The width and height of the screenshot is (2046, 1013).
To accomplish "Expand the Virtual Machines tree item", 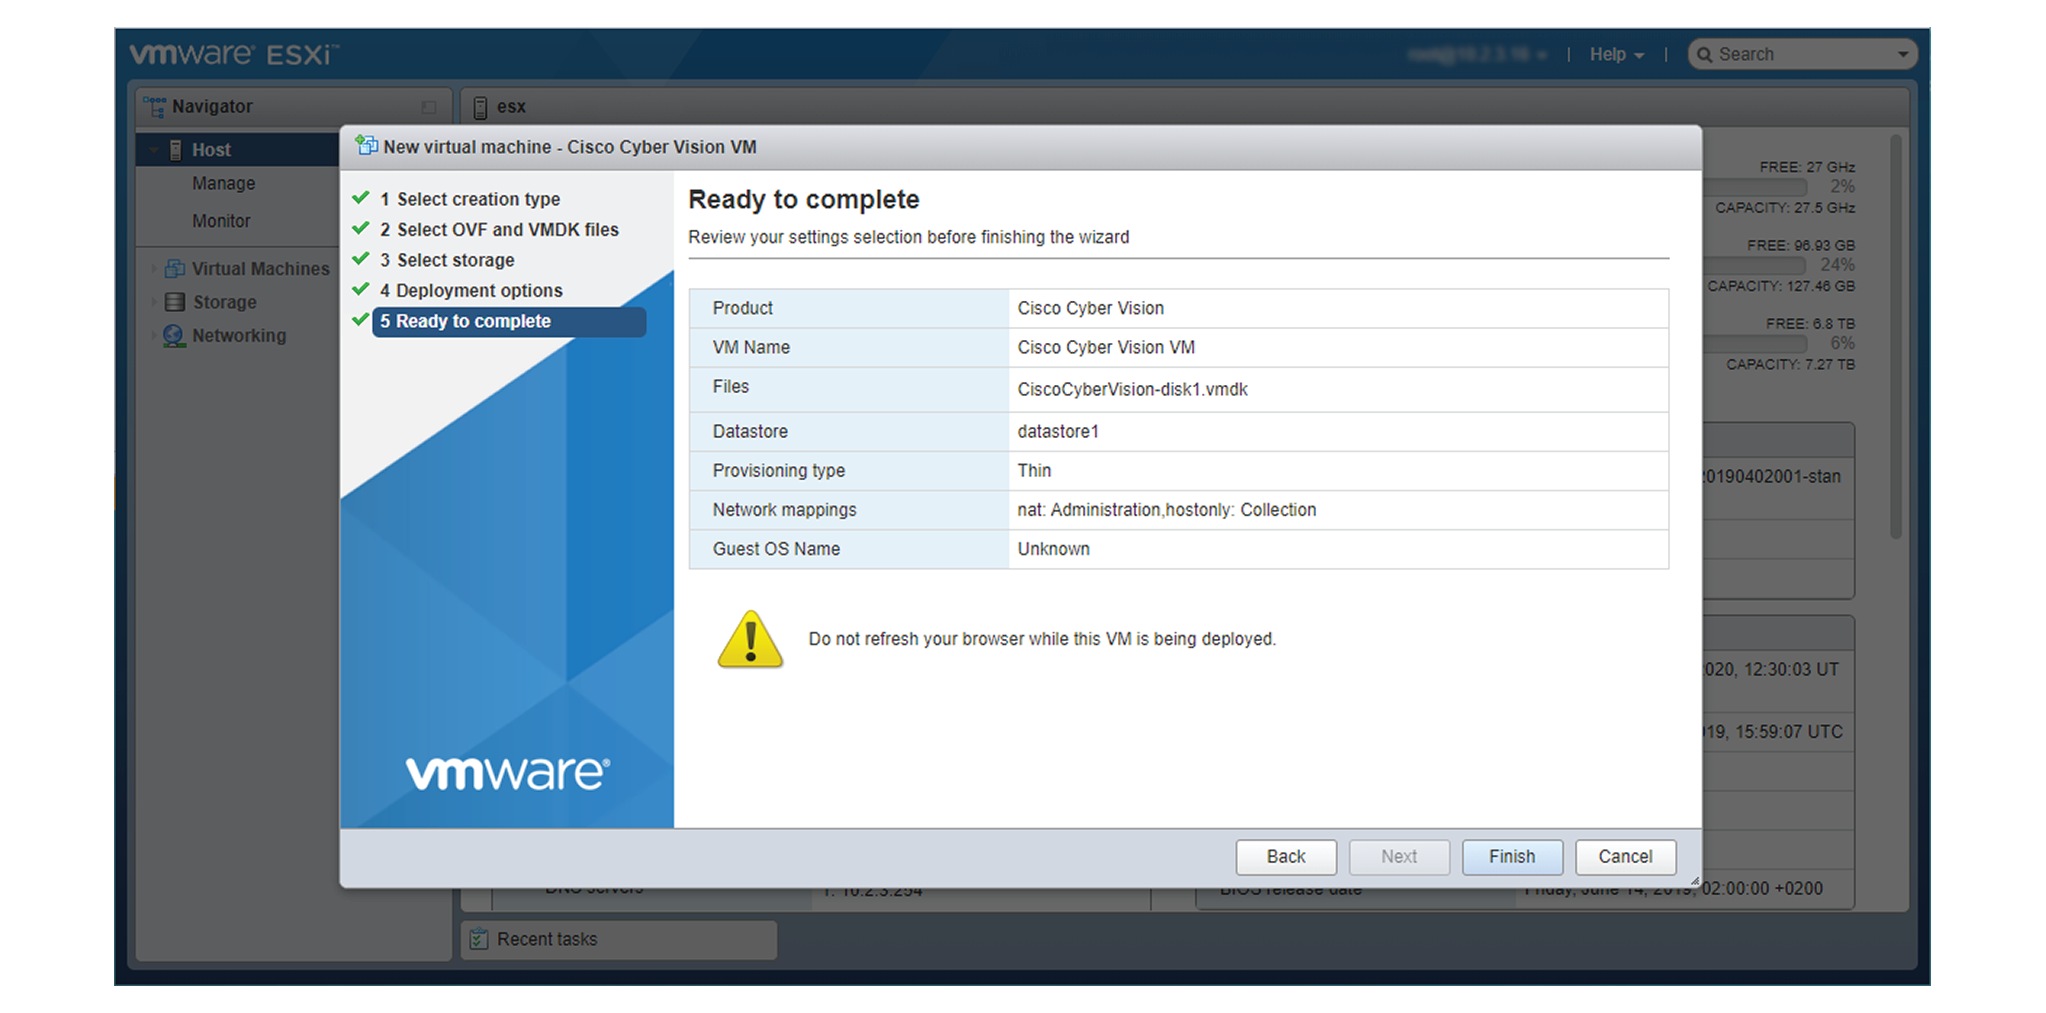I will point(152,268).
